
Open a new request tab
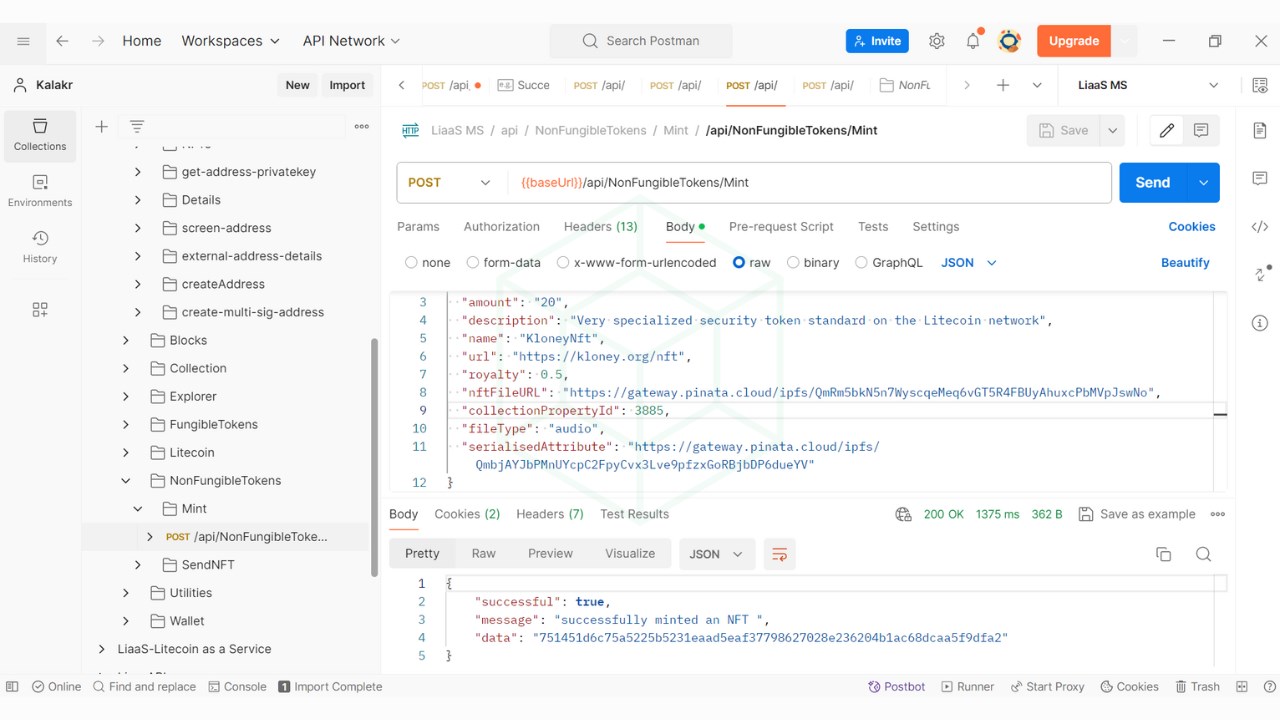pyautogui.click(x=1002, y=85)
